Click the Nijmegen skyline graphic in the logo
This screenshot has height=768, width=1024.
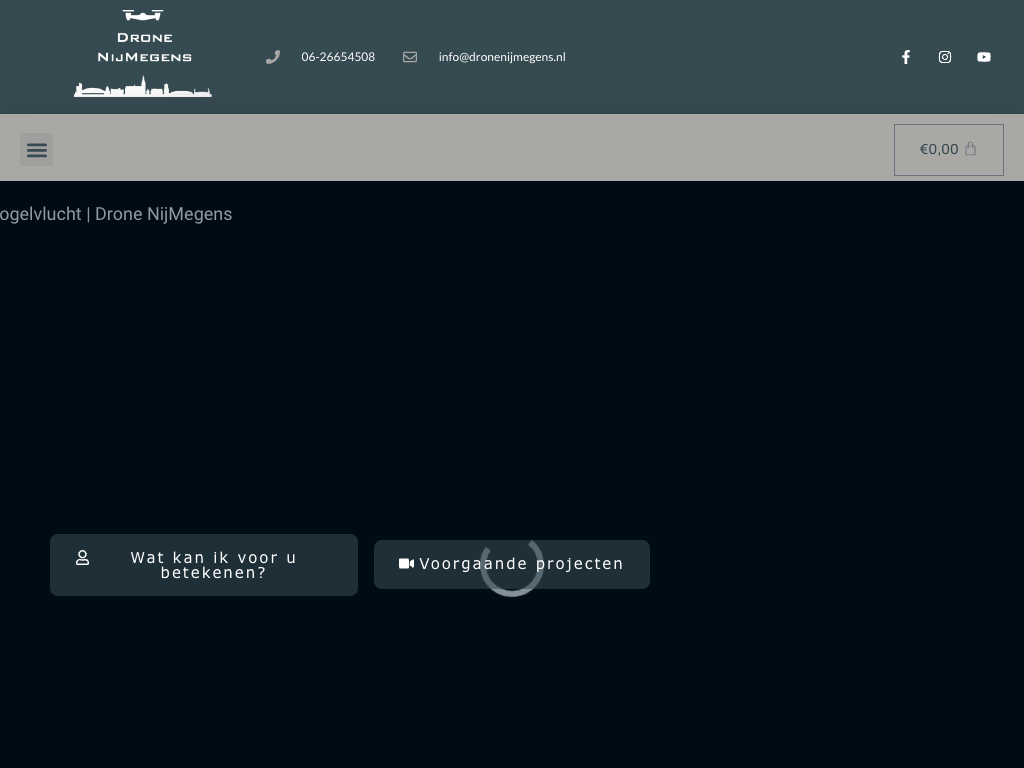143,88
